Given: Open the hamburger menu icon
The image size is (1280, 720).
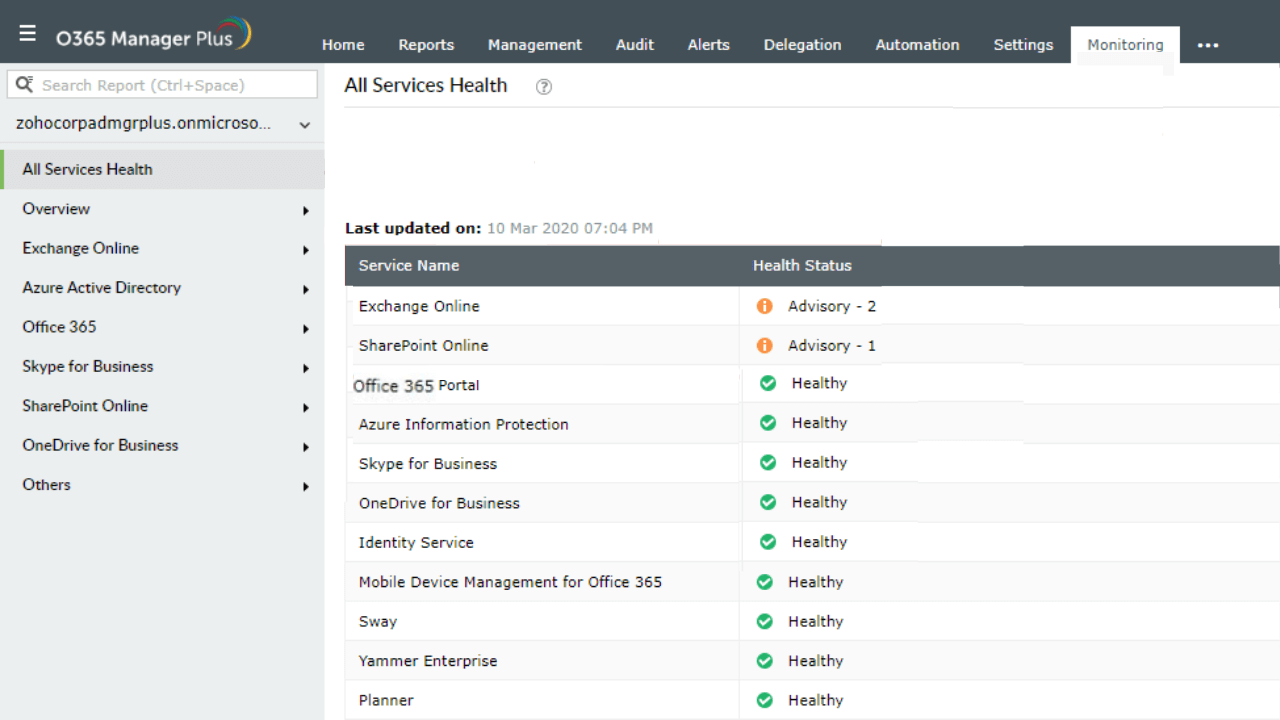Looking at the screenshot, I should pyautogui.click(x=27, y=33).
